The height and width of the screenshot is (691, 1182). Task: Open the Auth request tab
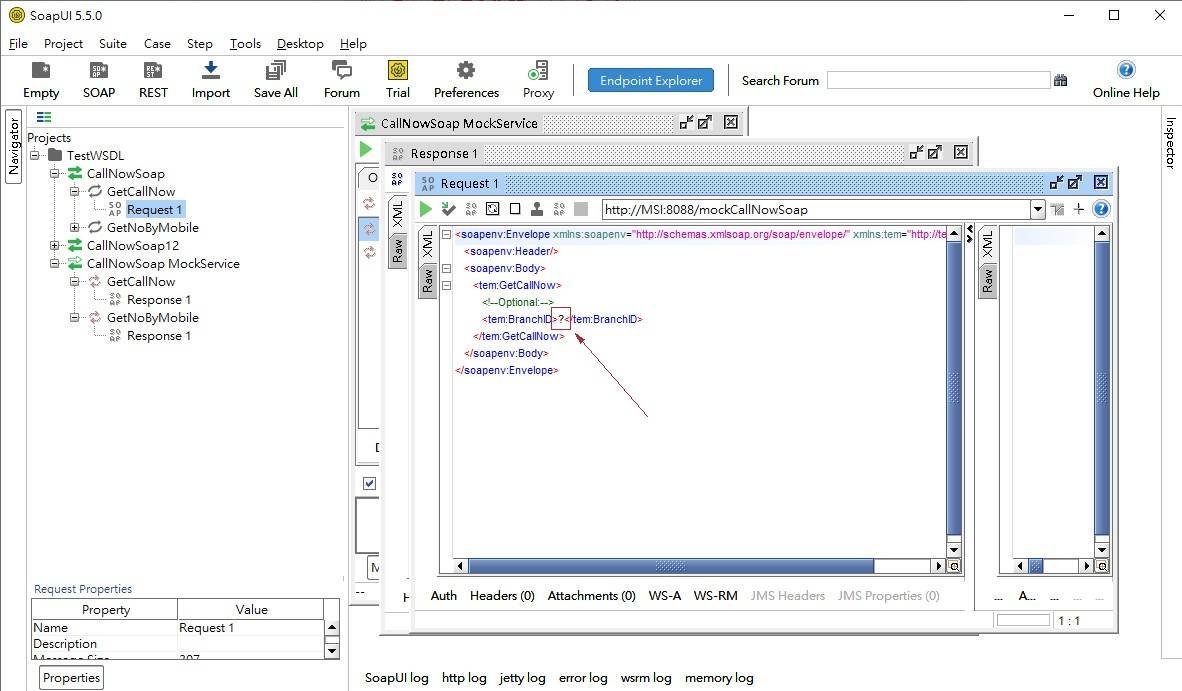tap(443, 595)
